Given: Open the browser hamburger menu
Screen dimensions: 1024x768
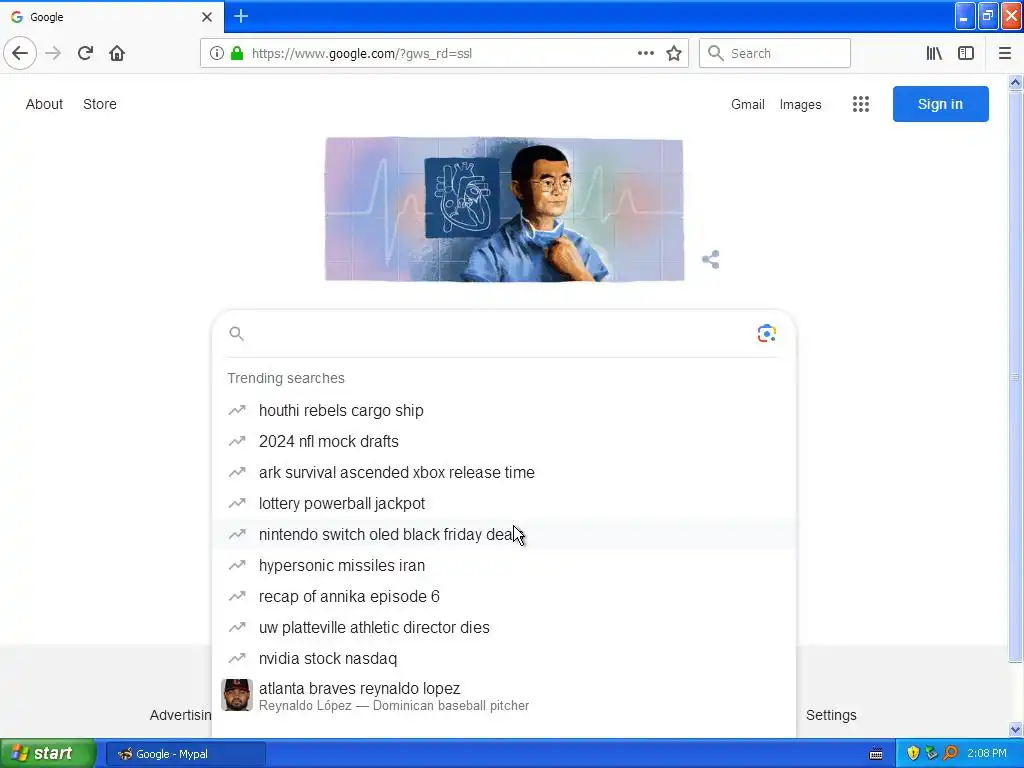Looking at the screenshot, I should [x=1005, y=53].
